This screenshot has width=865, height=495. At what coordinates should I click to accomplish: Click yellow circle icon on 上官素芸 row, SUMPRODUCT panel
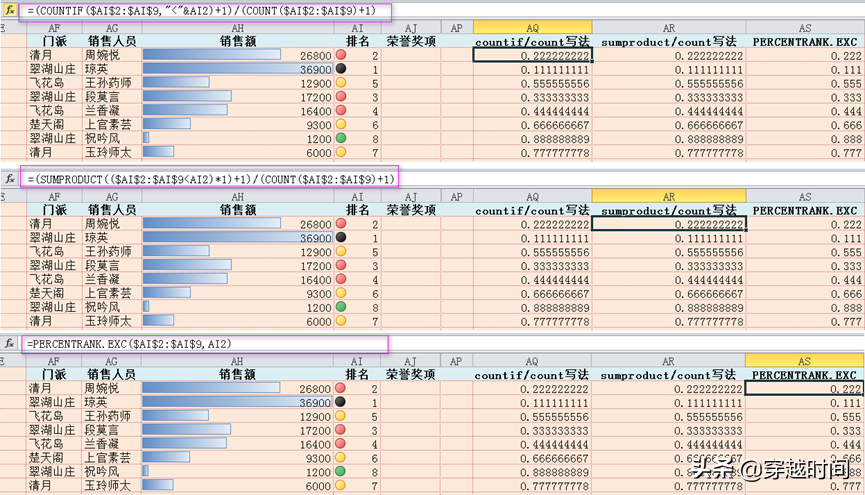[341, 292]
